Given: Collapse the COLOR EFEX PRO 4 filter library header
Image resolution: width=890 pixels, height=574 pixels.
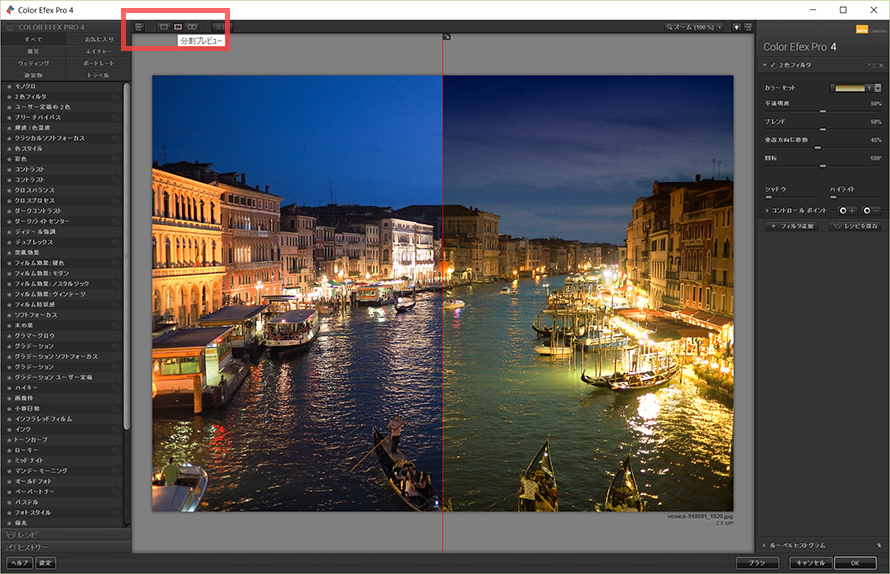Looking at the screenshot, I should [66, 27].
